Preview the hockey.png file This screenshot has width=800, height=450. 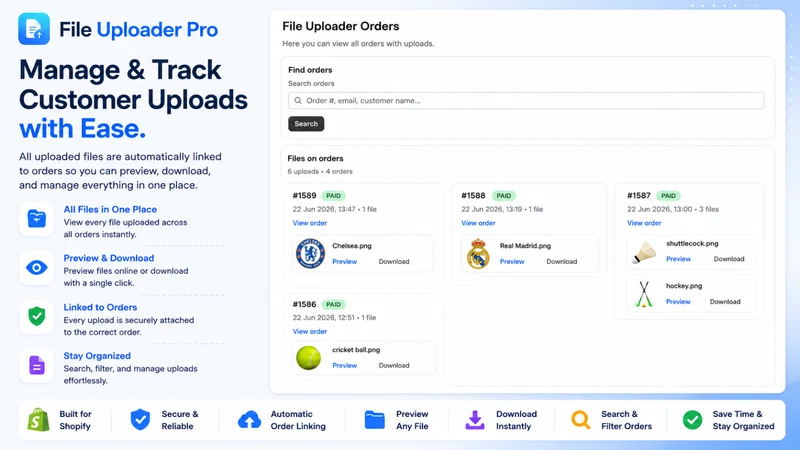click(678, 302)
